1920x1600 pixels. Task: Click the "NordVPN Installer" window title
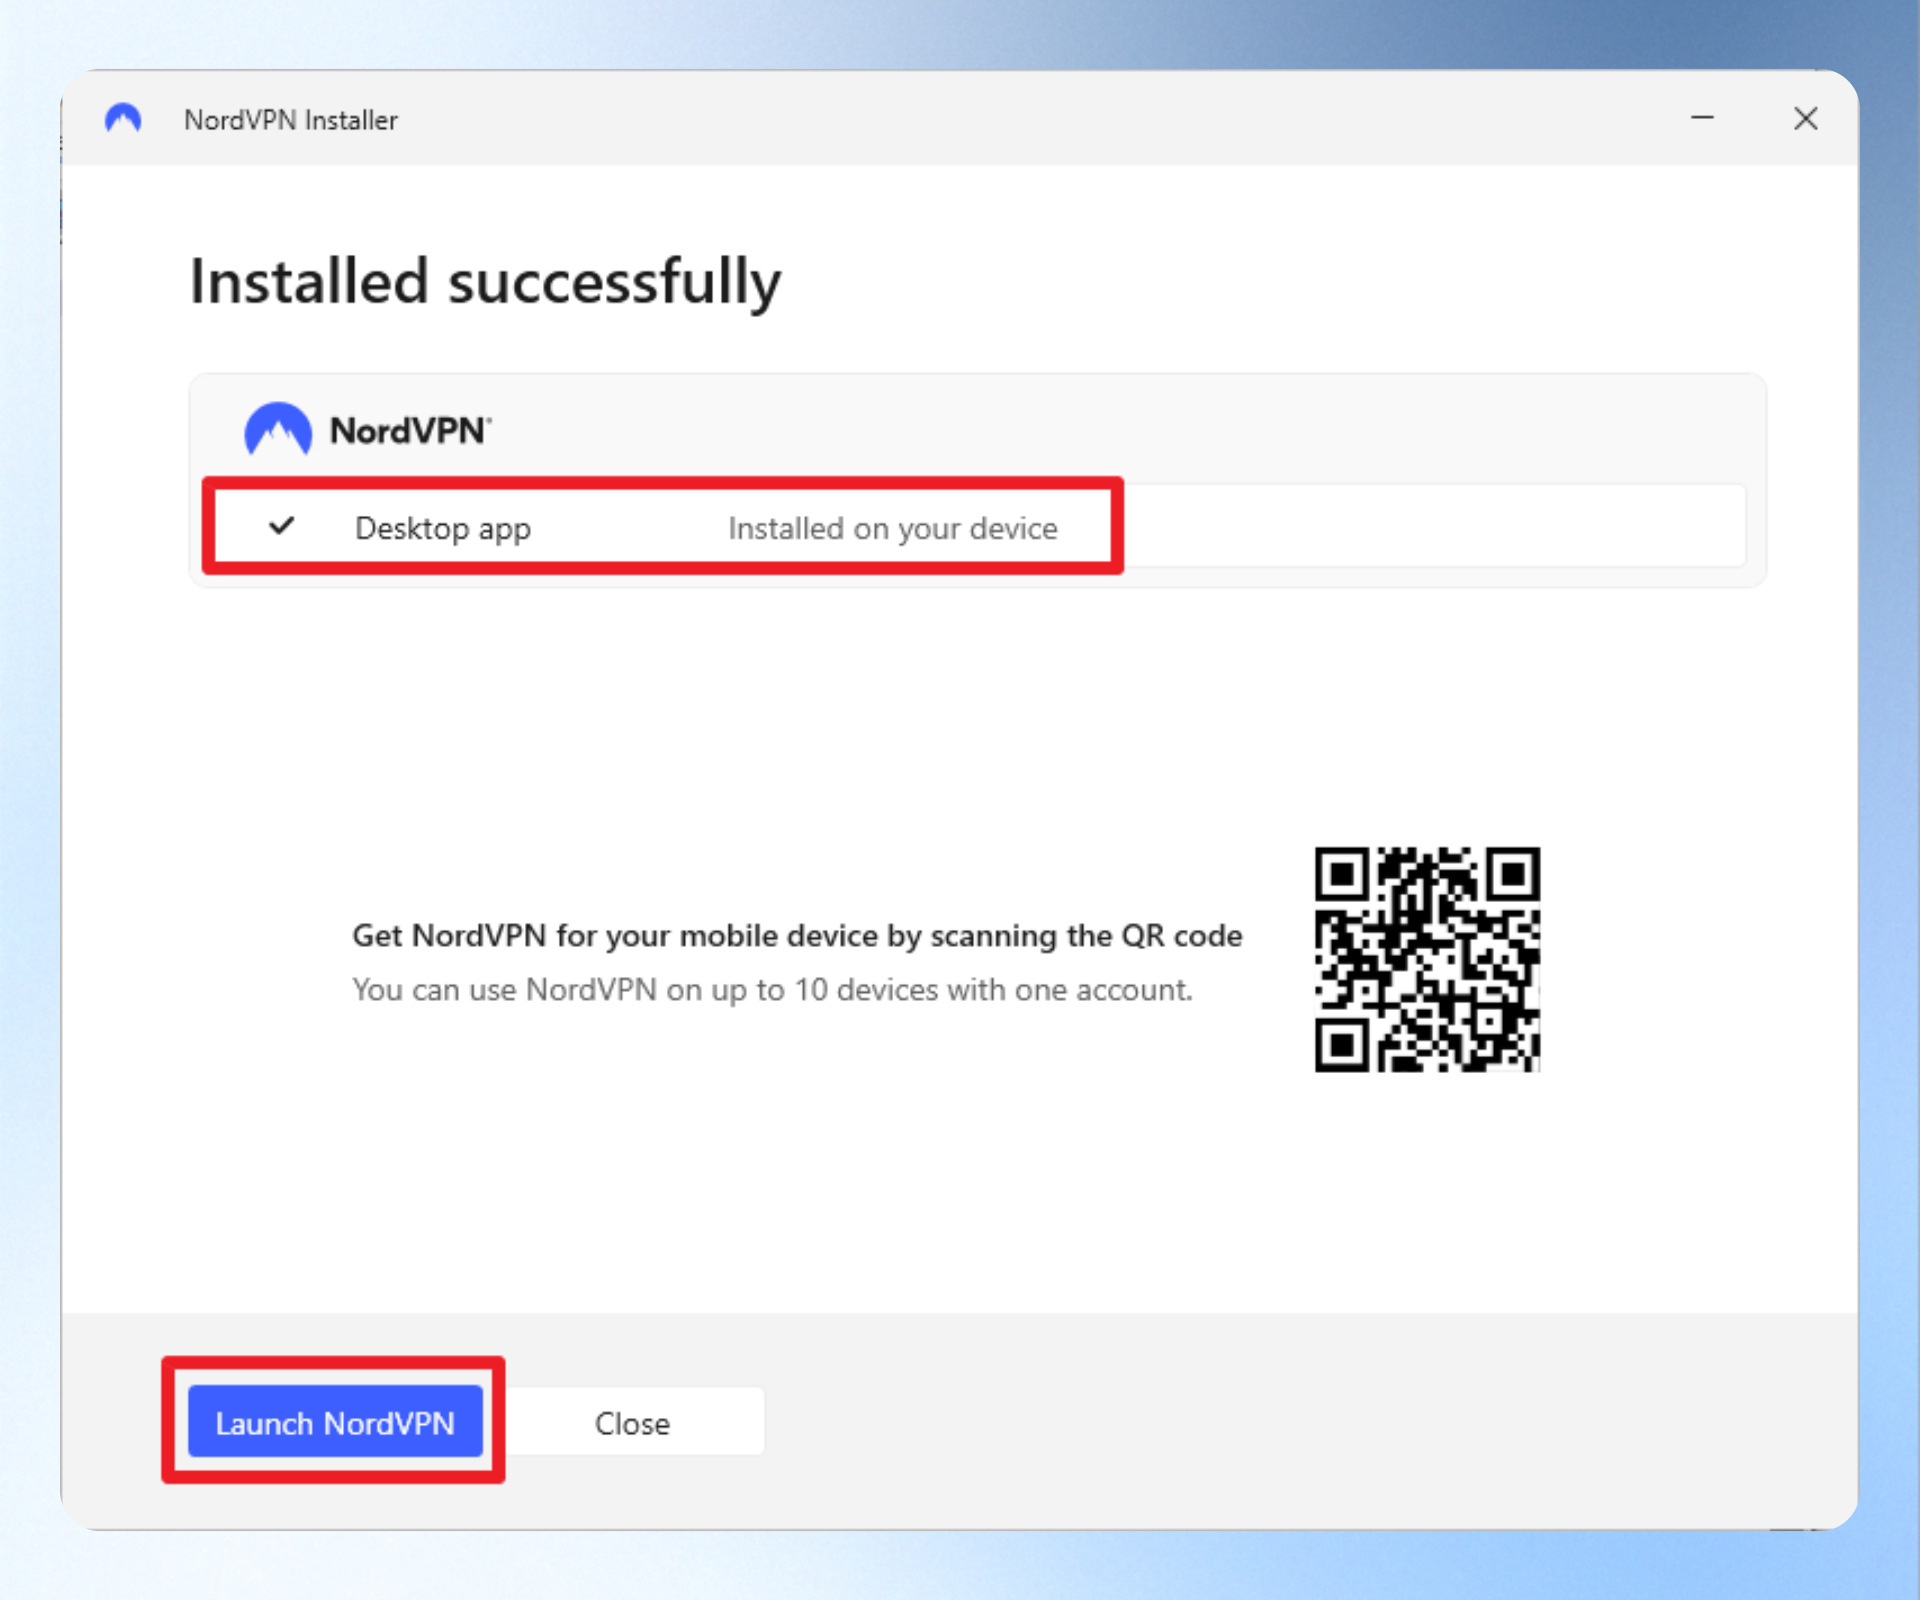point(291,120)
